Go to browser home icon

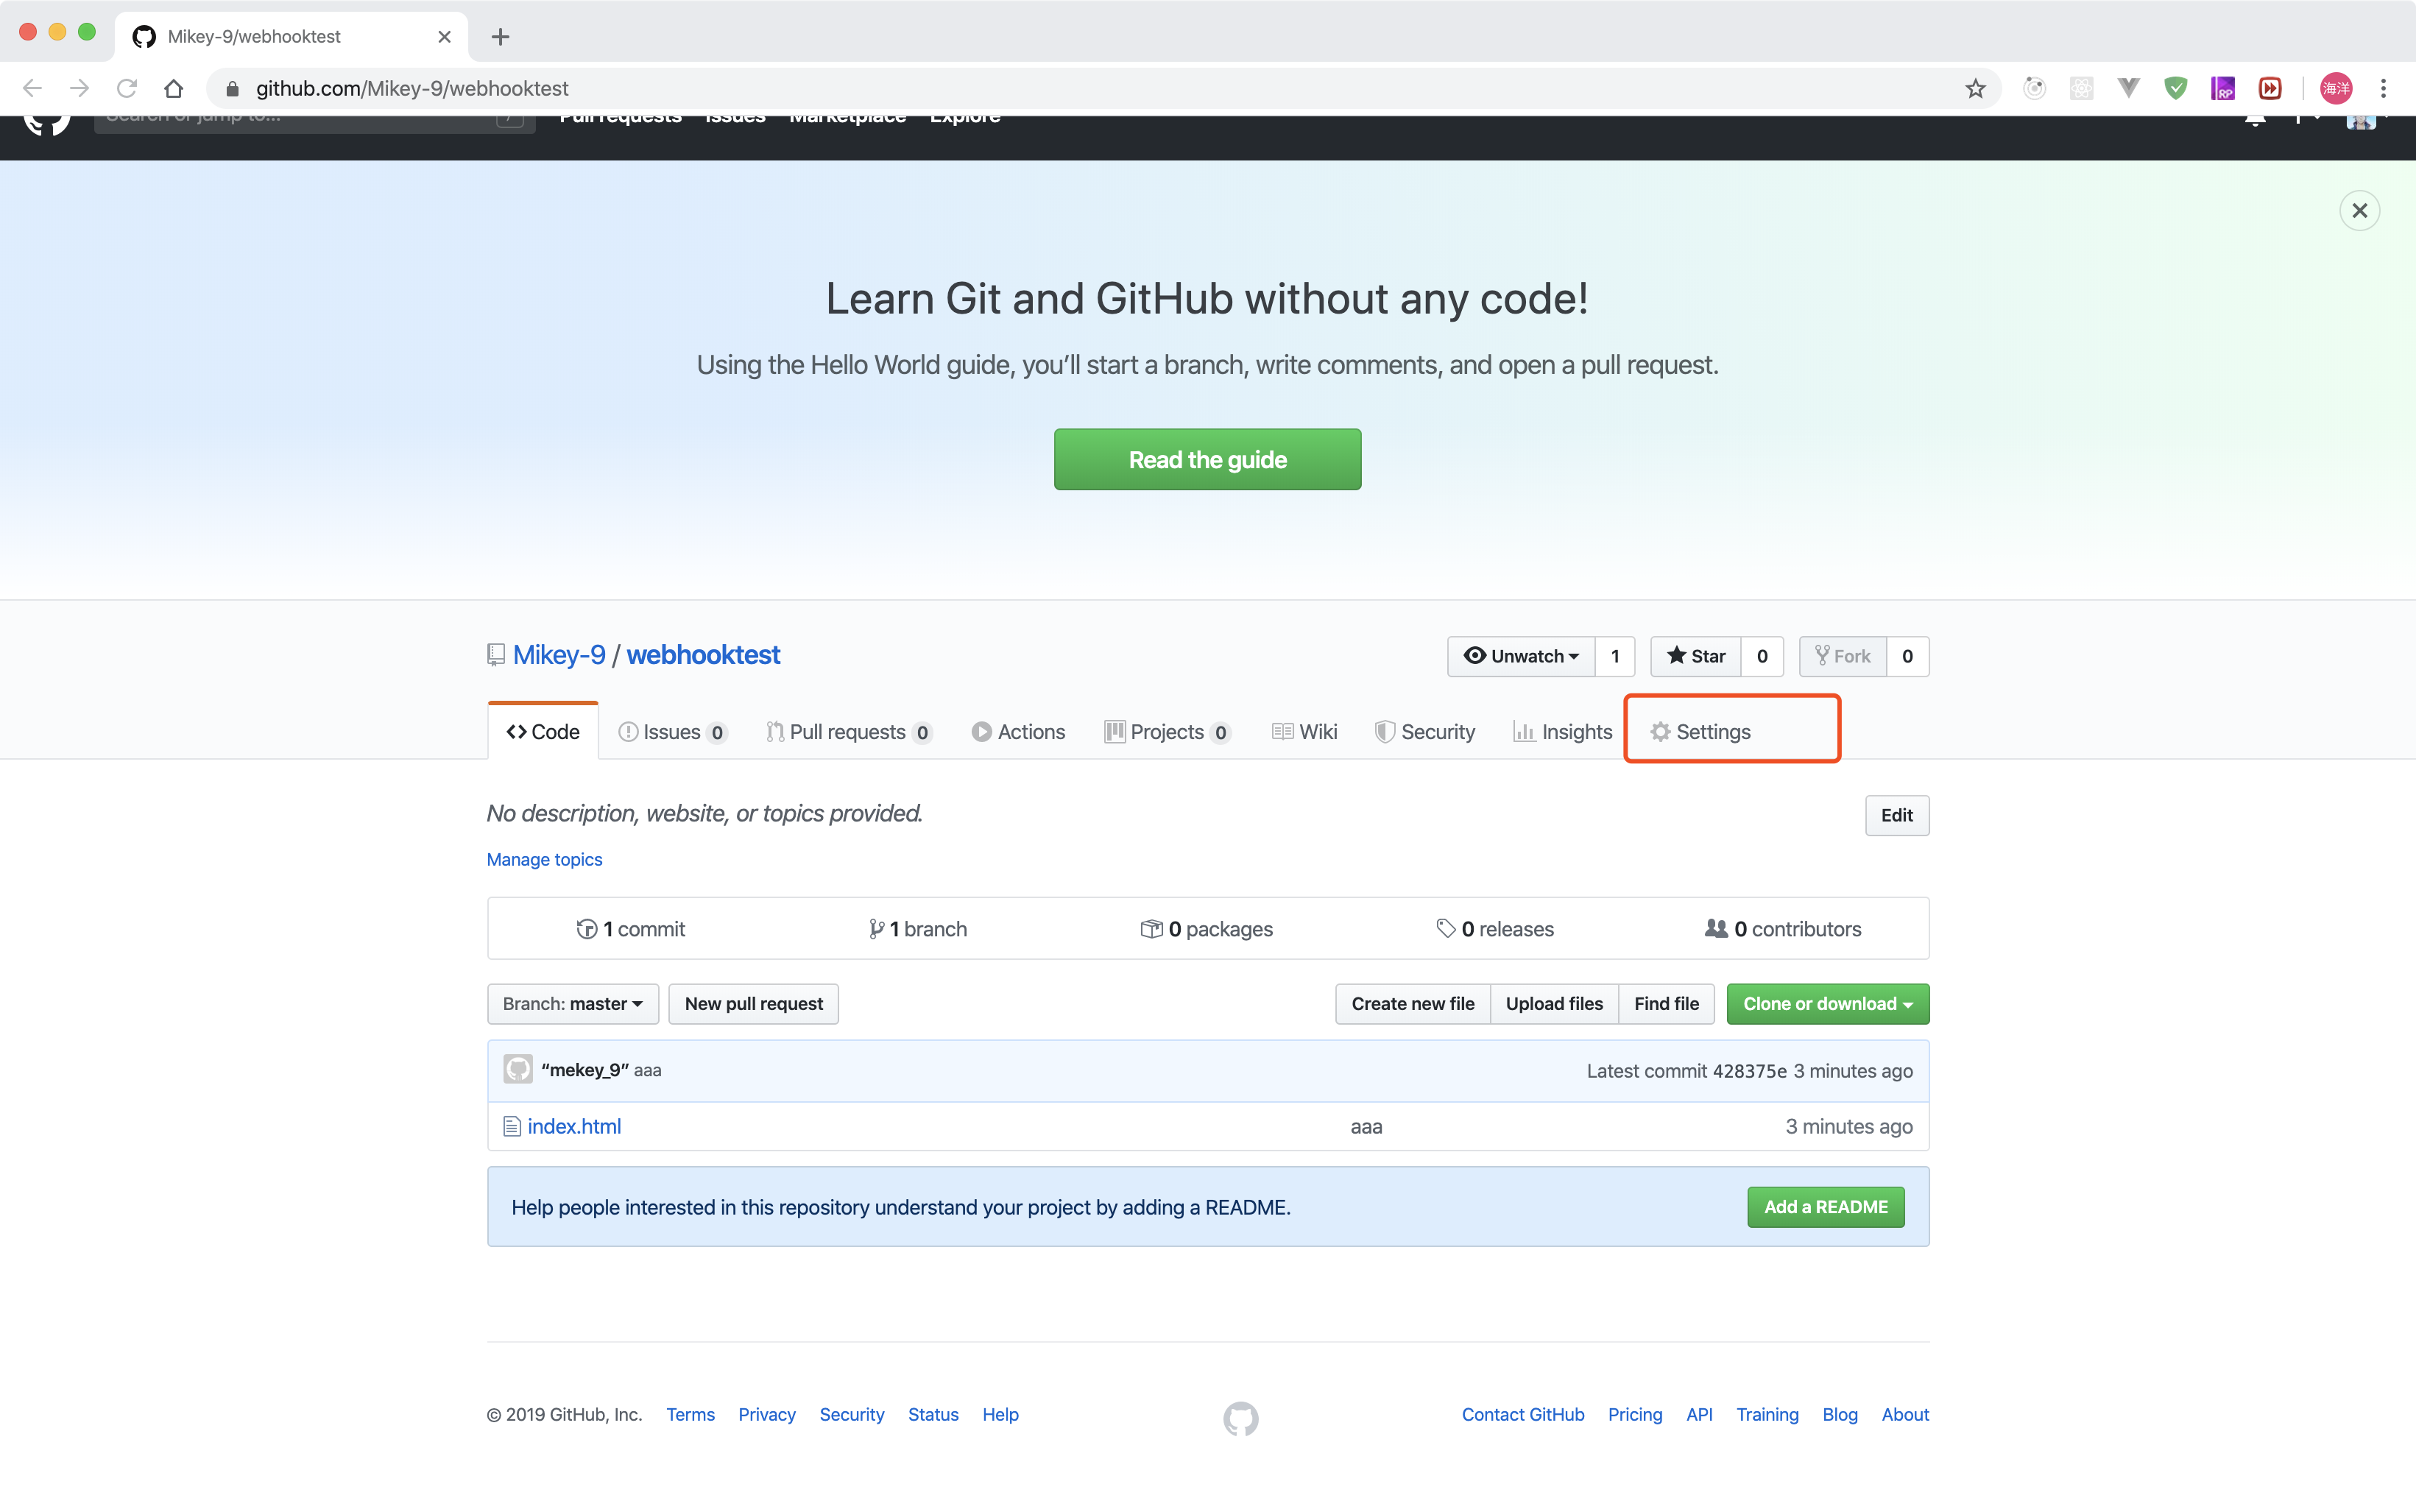coord(173,88)
